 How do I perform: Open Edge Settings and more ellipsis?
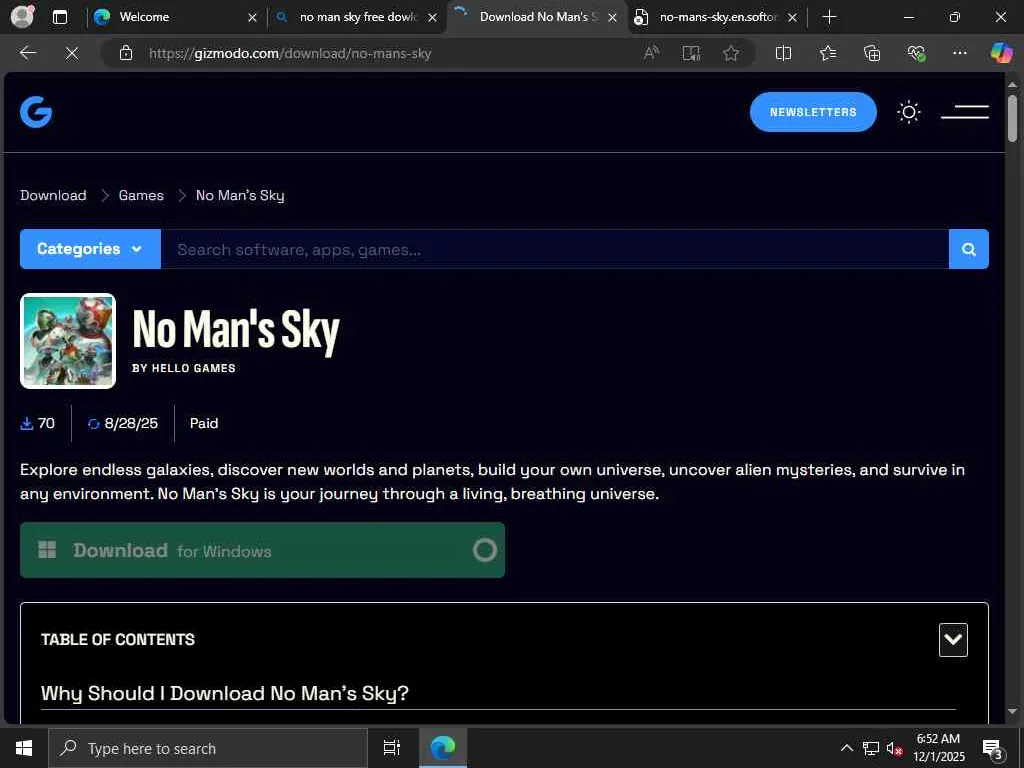(959, 53)
